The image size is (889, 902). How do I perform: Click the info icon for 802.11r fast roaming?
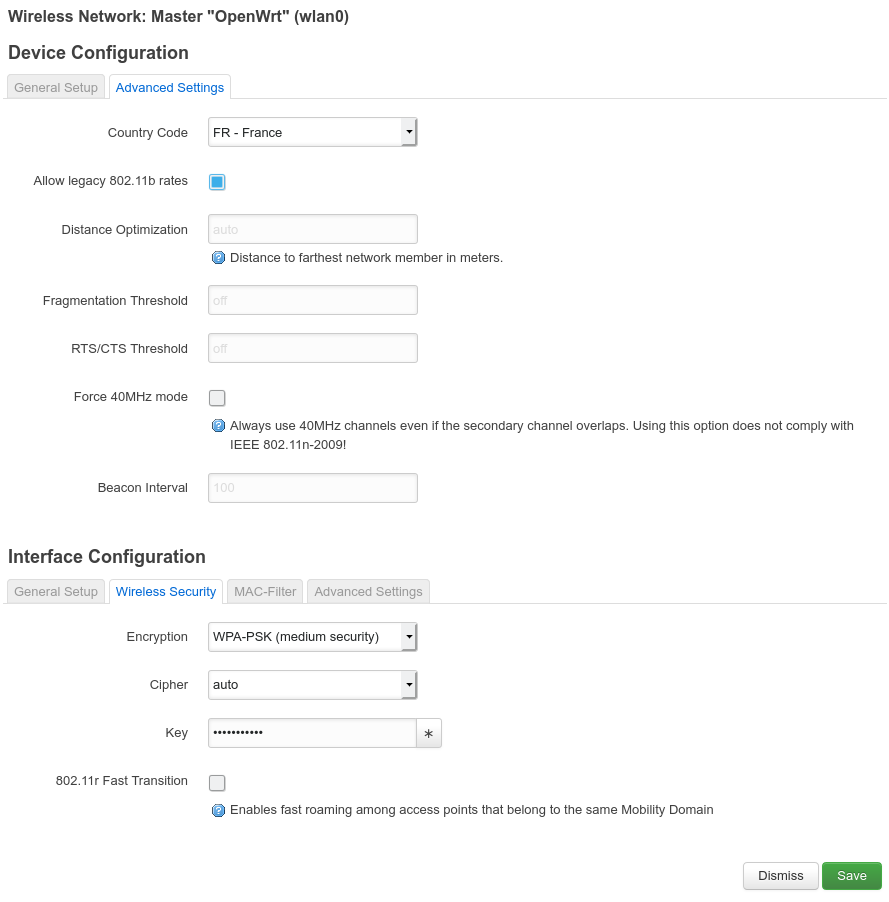[218, 810]
